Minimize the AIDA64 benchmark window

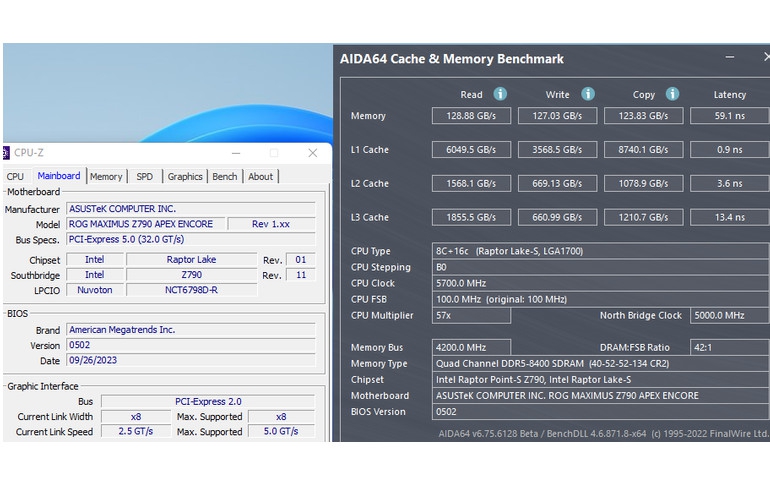click(x=730, y=57)
